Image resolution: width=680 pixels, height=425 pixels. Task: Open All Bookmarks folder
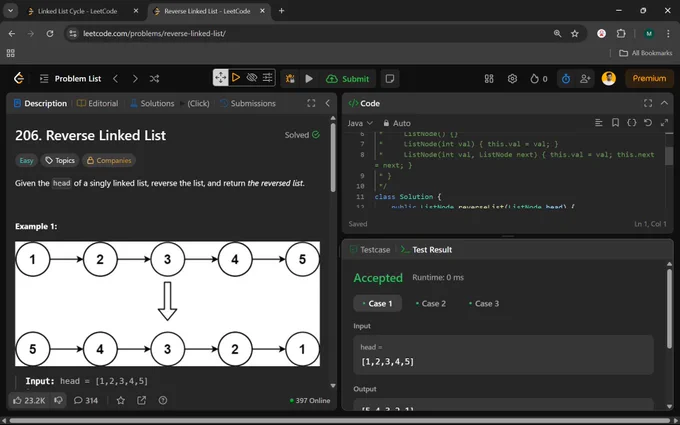pyautogui.click(x=645, y=53)
